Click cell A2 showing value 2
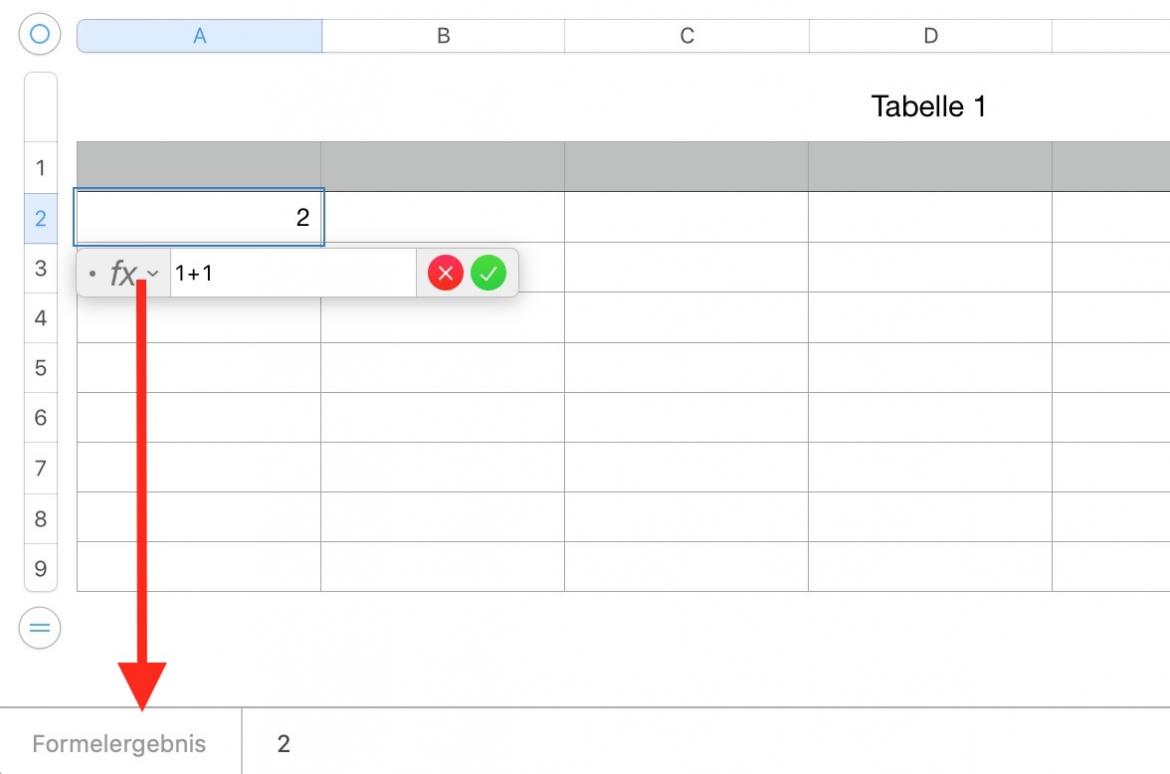 pyautogui.click(x=199, y=217)
